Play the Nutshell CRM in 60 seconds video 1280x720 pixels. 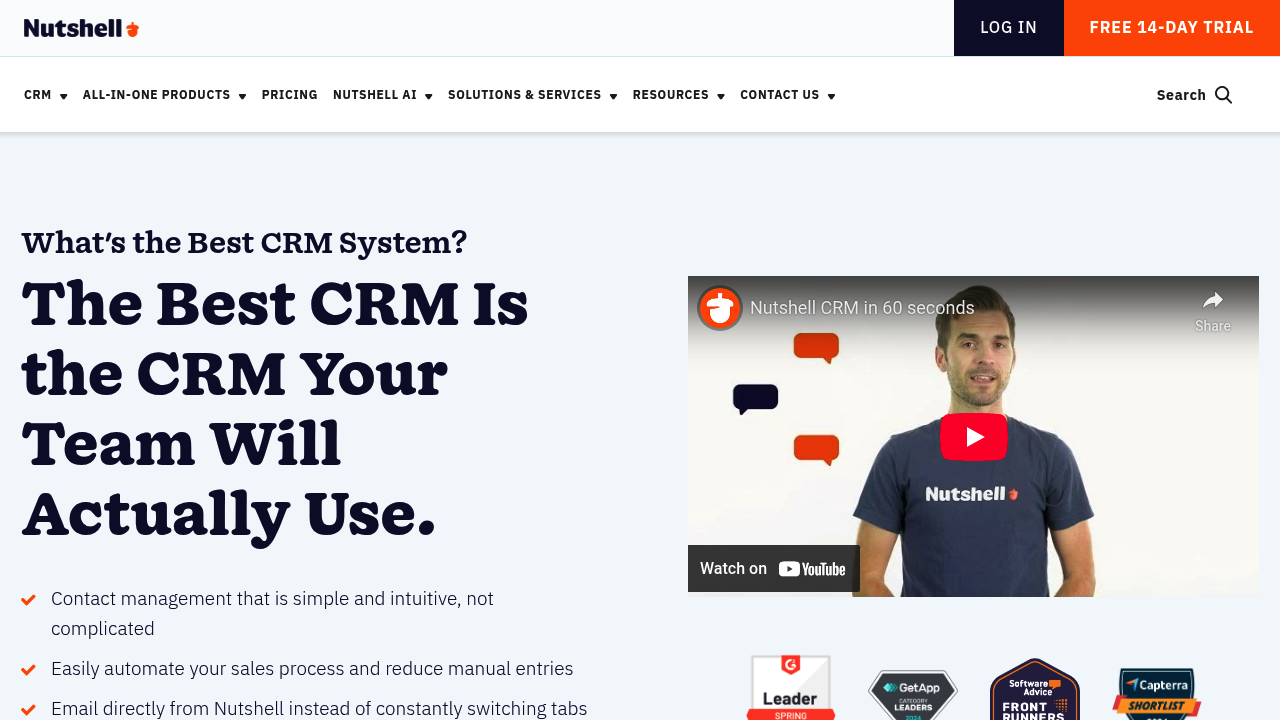pos(973,437)
